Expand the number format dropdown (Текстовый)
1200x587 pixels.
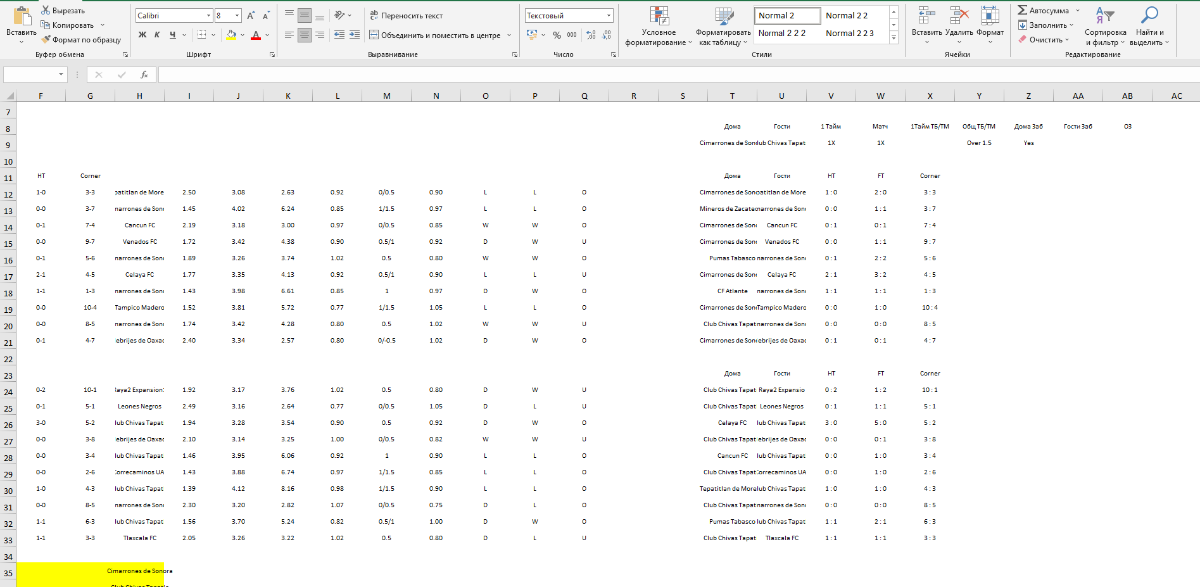point(608,16)
